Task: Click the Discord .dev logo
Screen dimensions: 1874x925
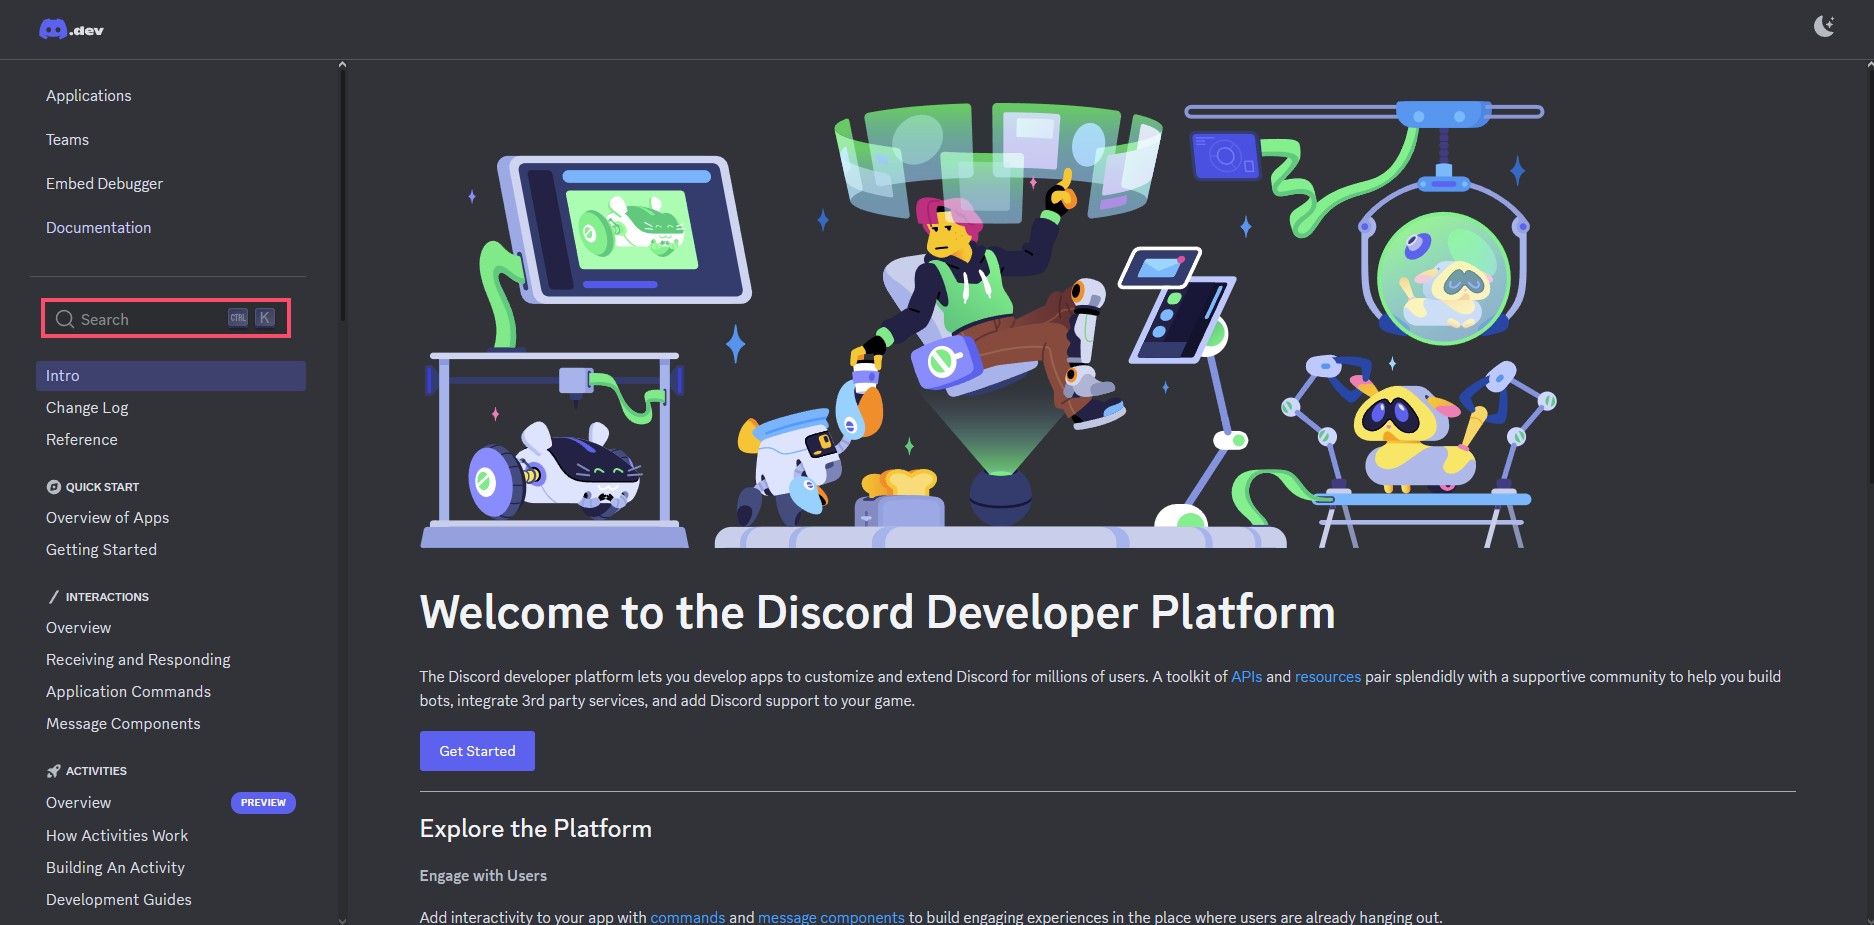Action: point(71,29)
